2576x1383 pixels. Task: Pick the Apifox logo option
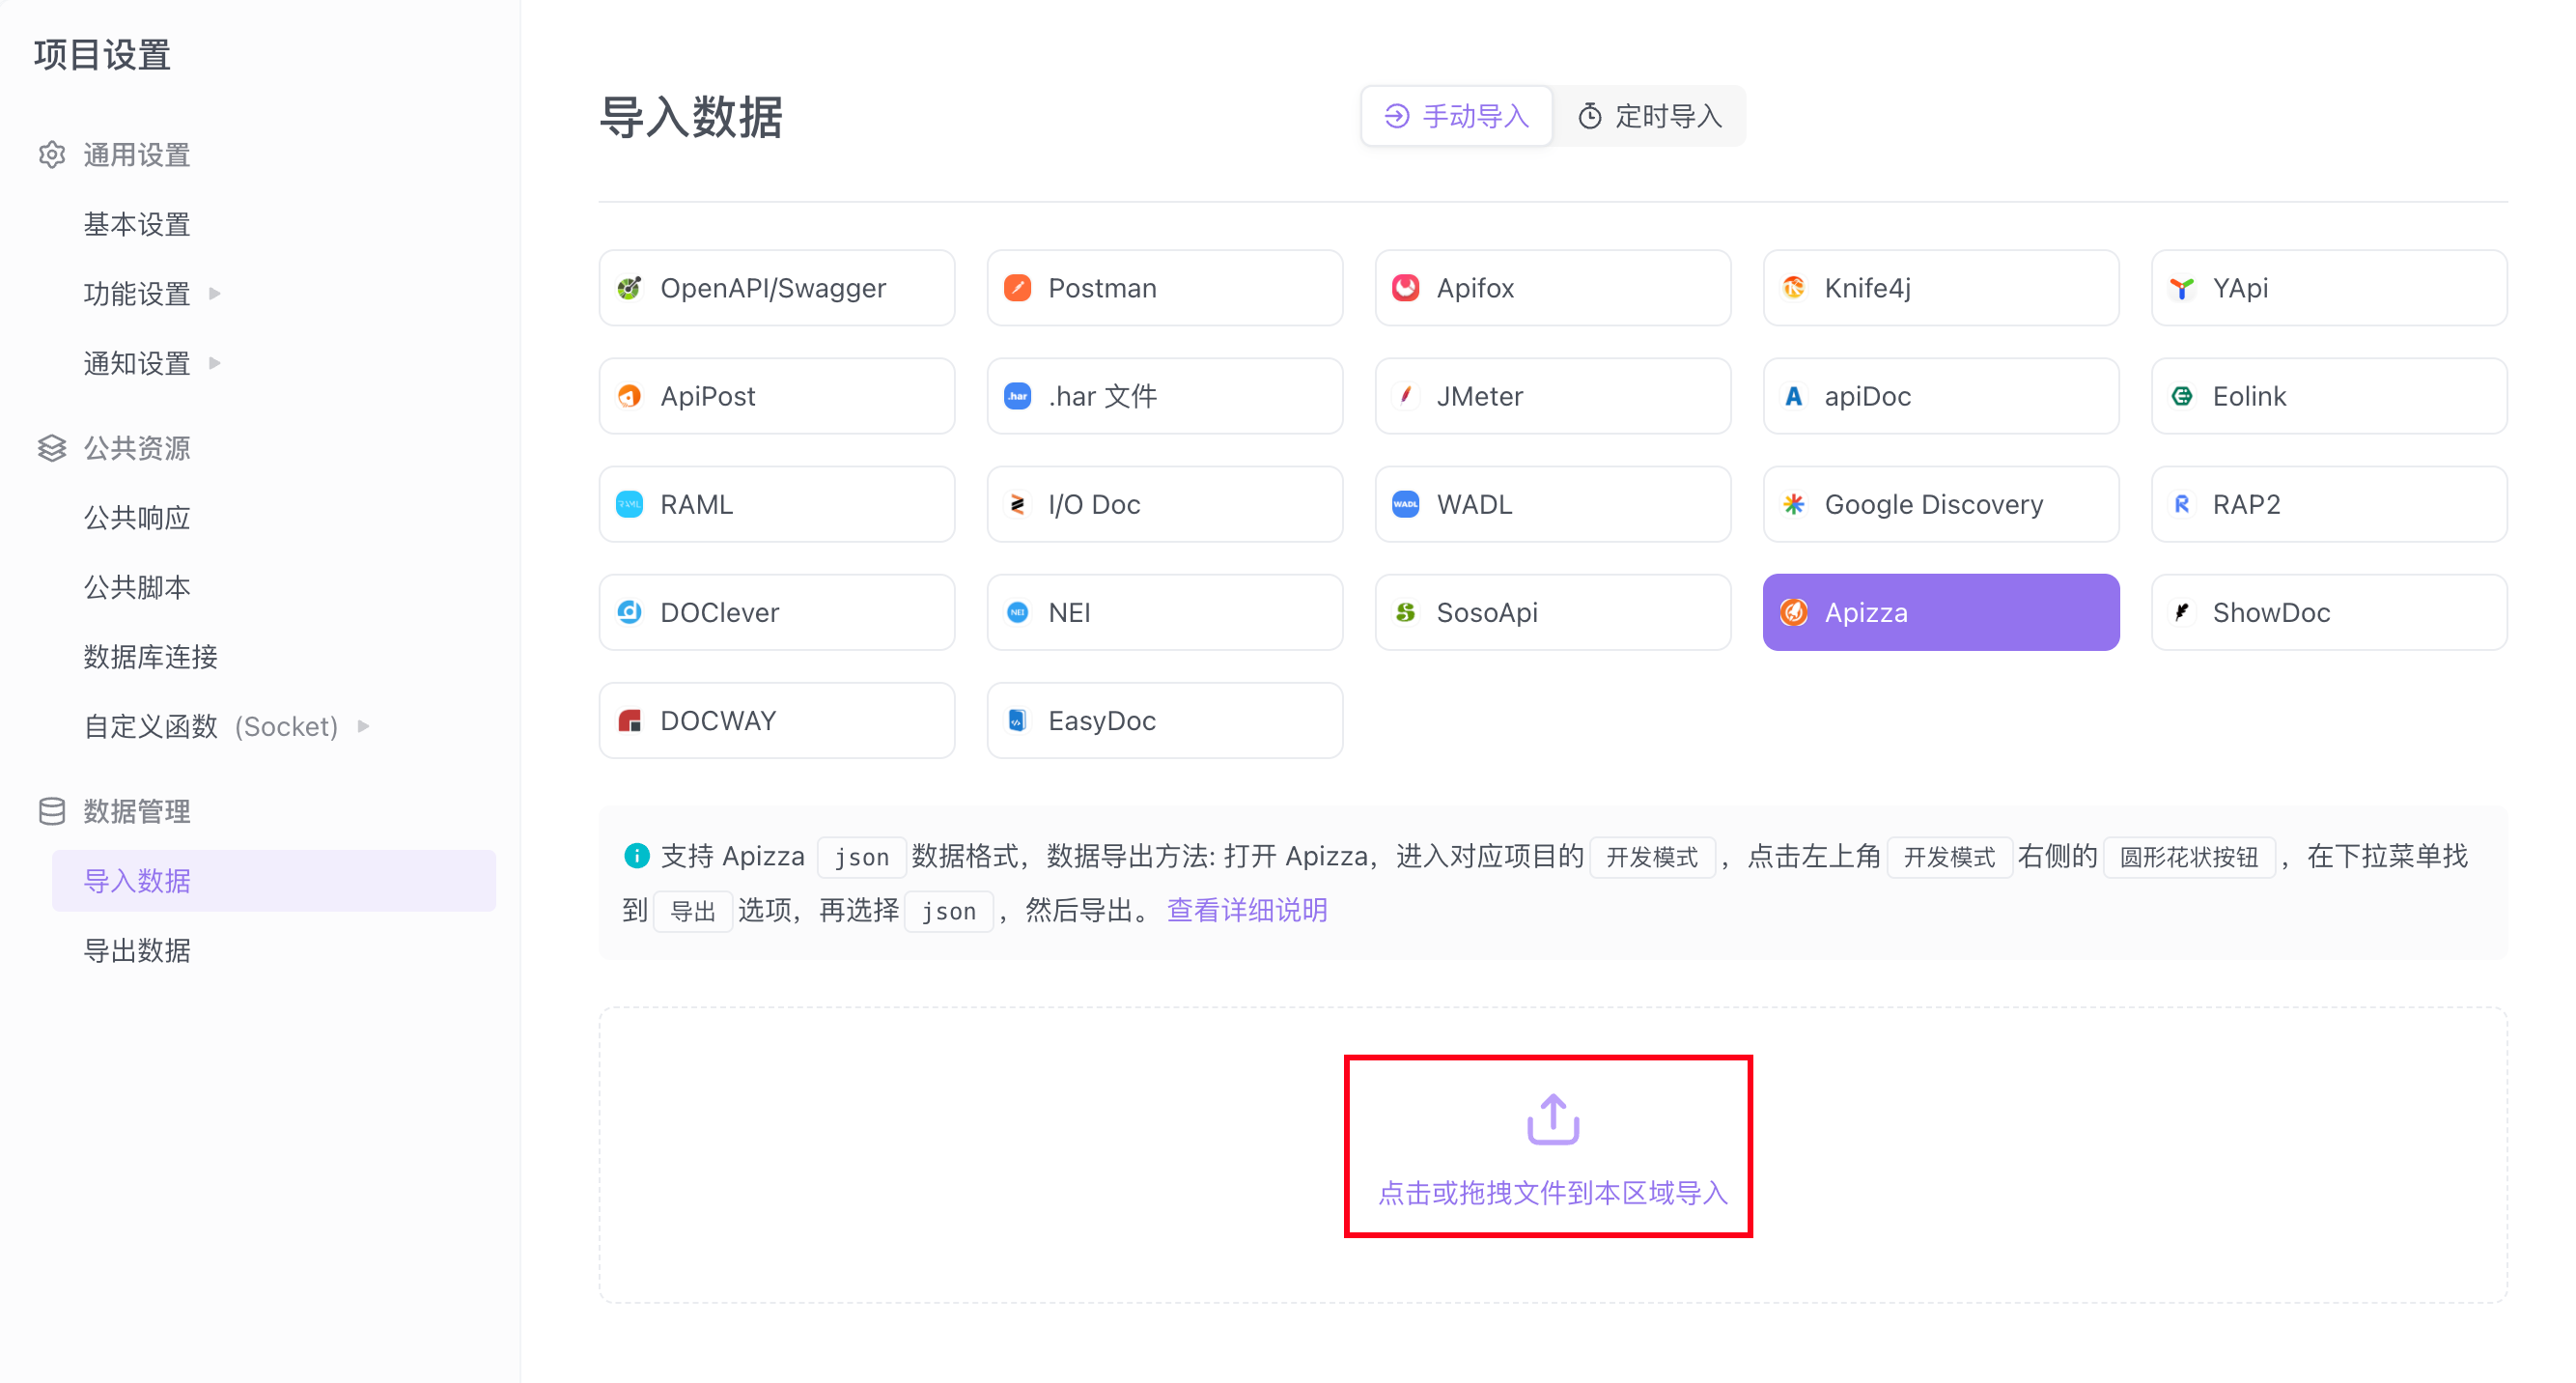1405,288
